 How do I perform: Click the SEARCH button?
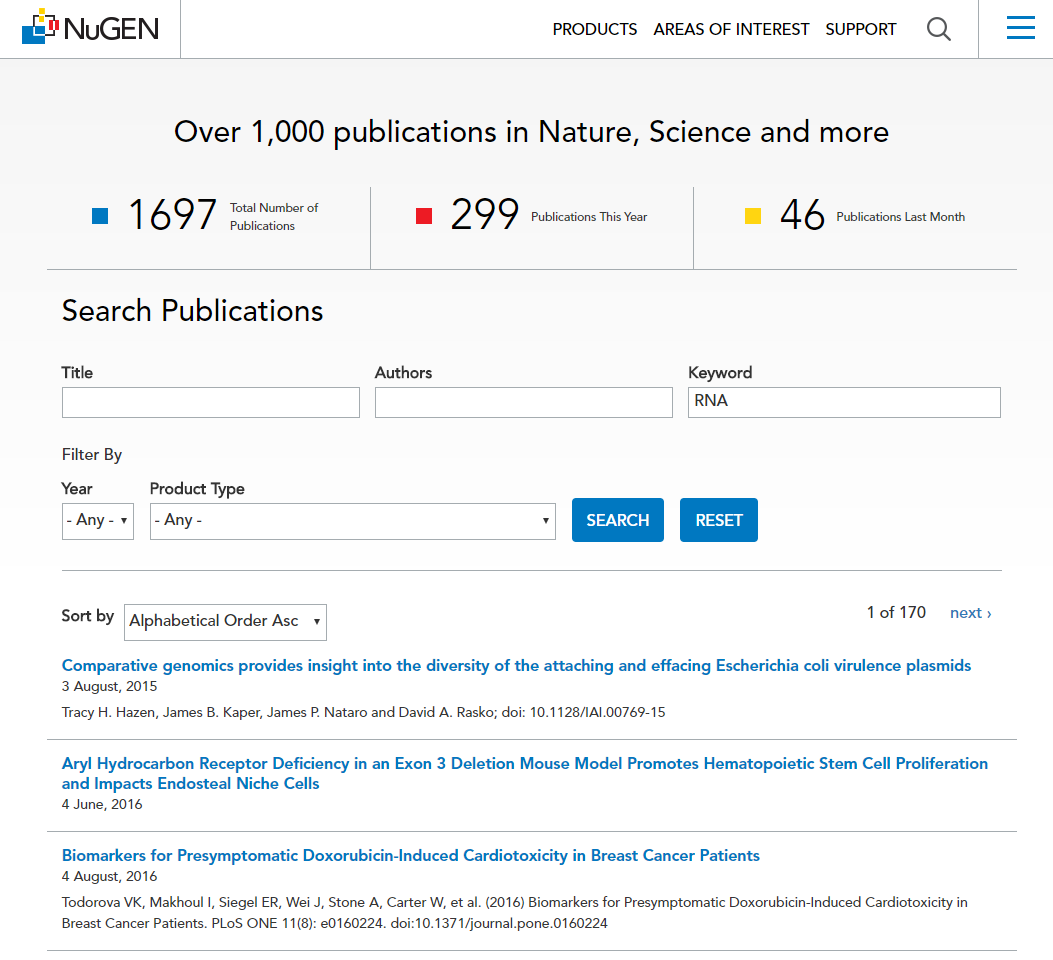(x=618, y=520)
